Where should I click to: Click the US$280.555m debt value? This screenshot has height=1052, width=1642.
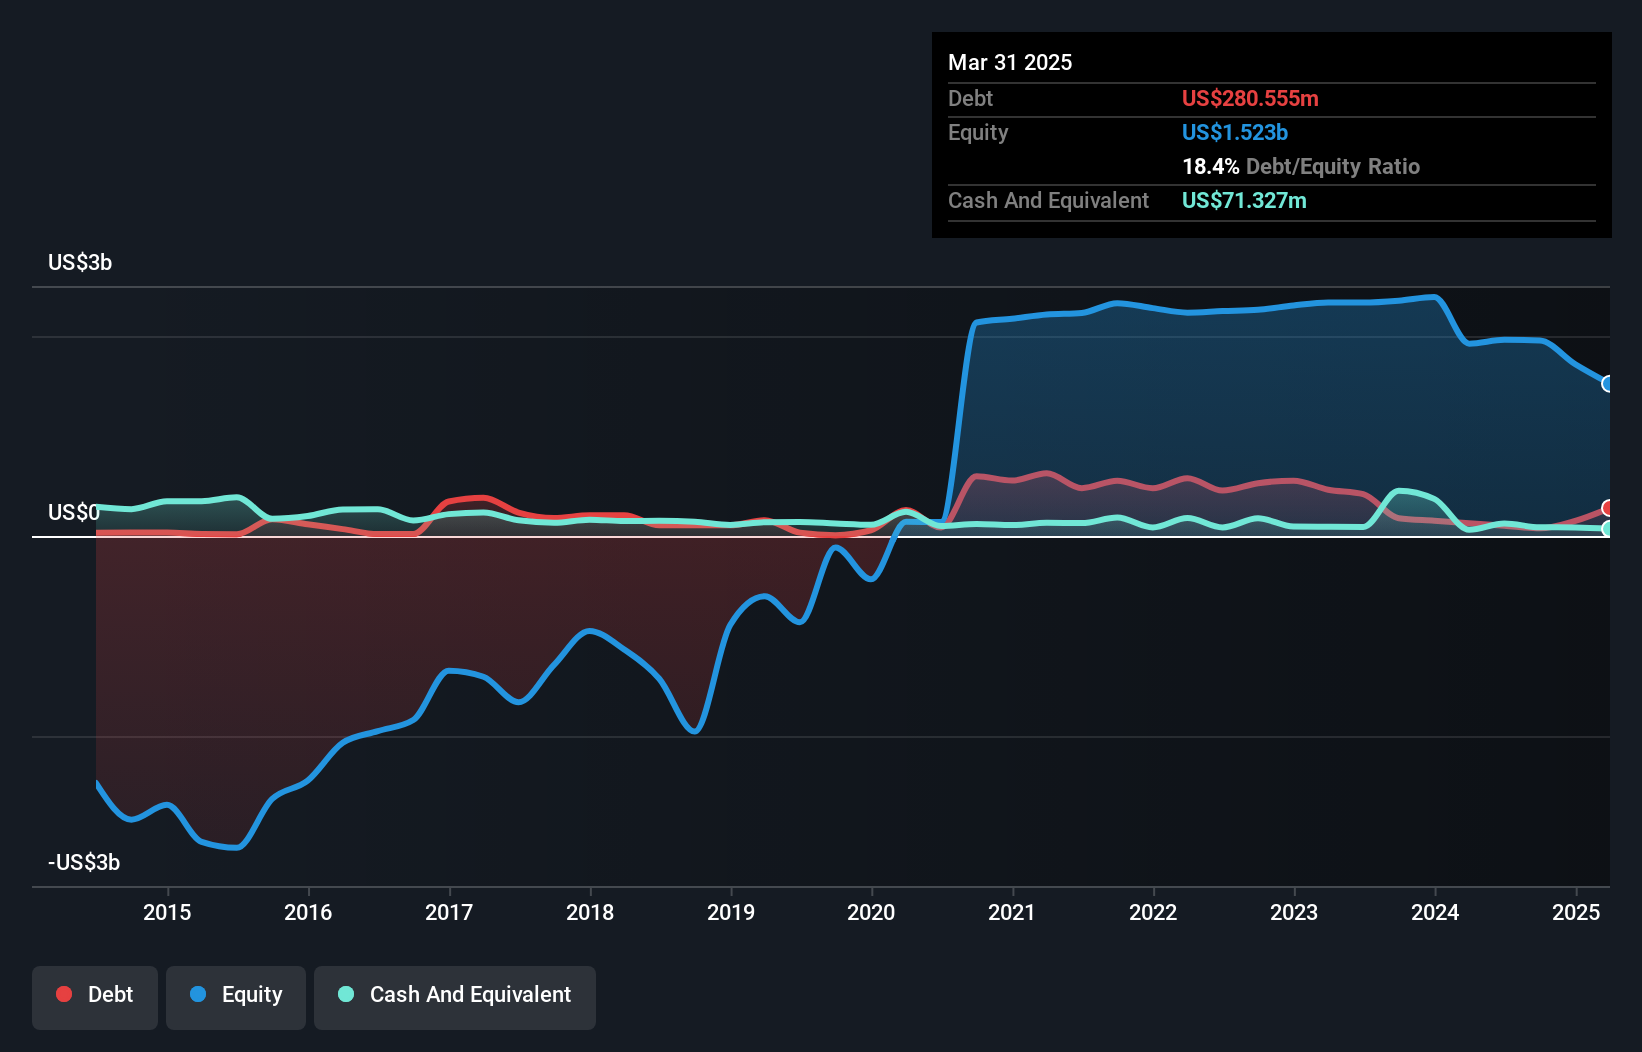tap(1250, 98)
